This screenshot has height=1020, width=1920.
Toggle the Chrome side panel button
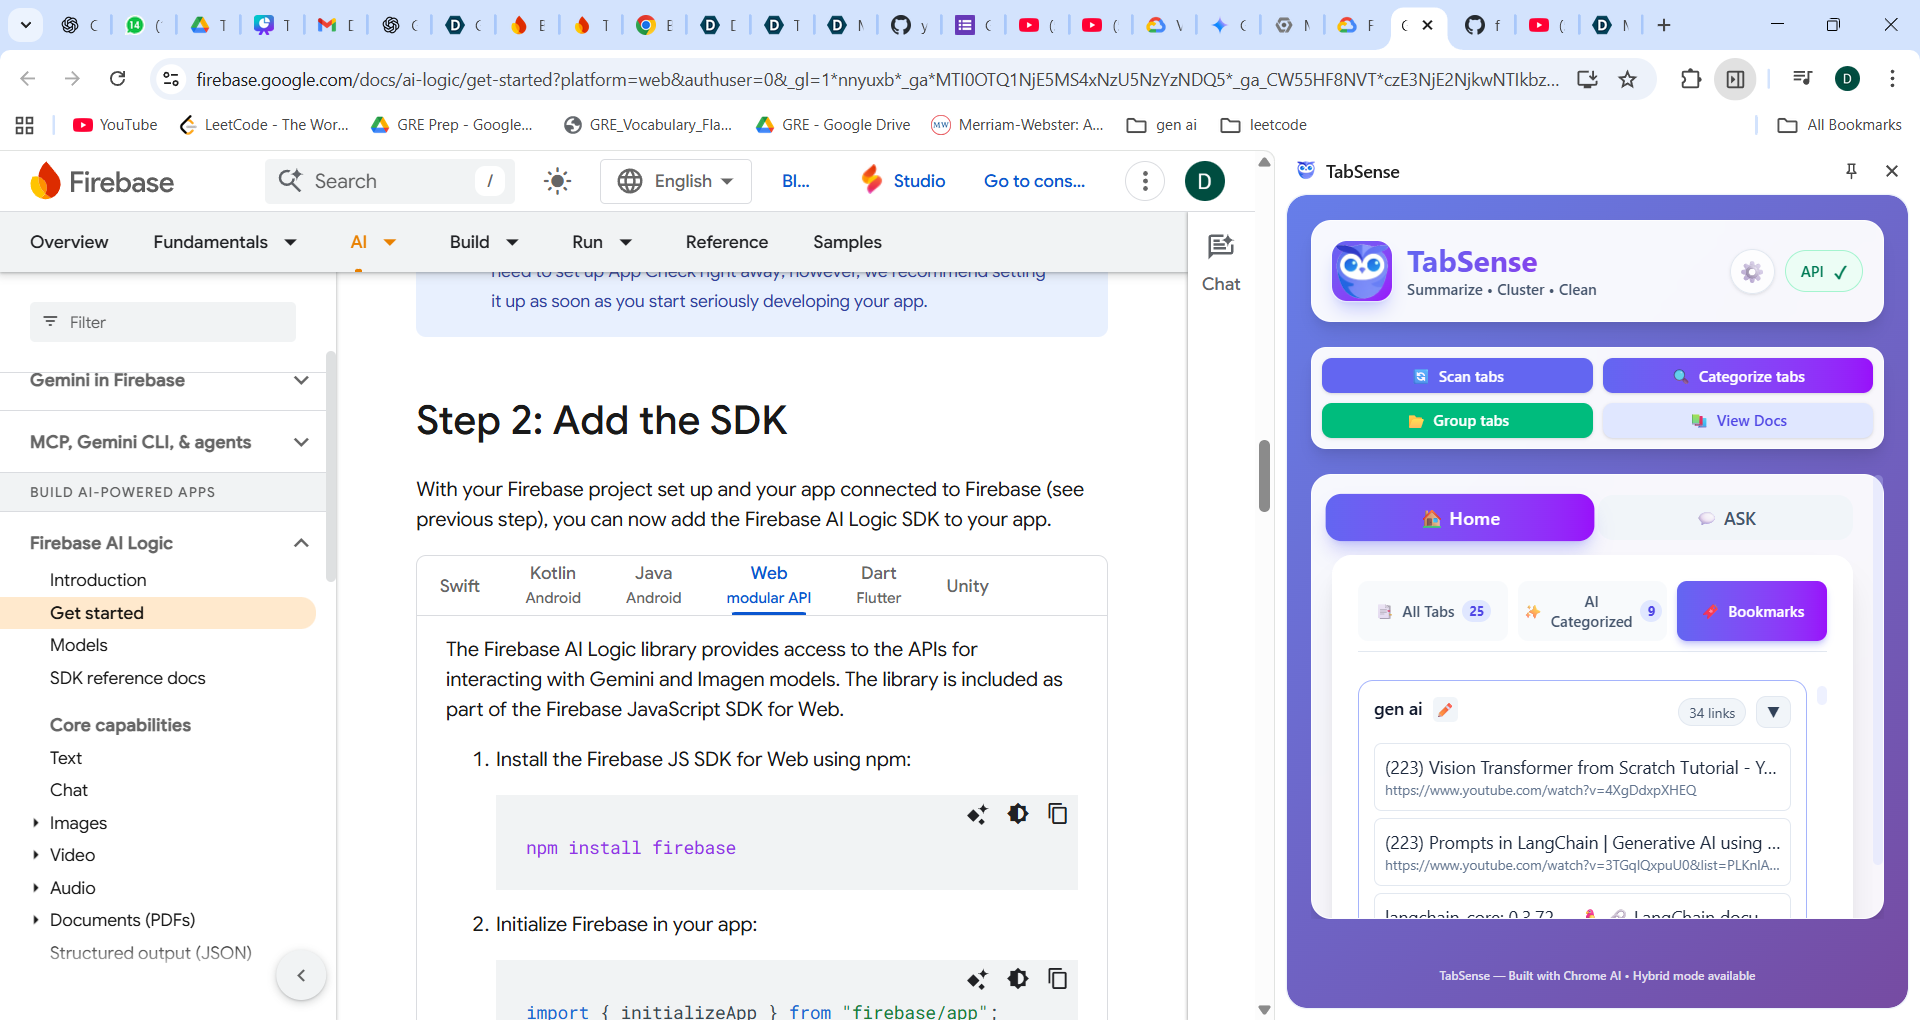pos(1736,79)
